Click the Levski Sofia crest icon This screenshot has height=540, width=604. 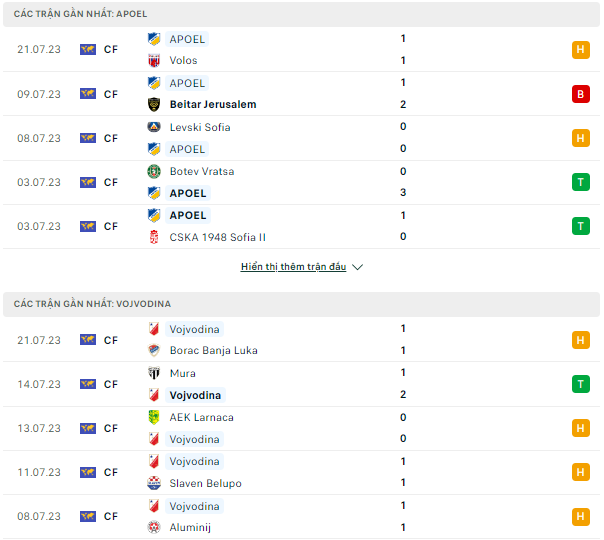pyautogui.click(x=154, y=127)
